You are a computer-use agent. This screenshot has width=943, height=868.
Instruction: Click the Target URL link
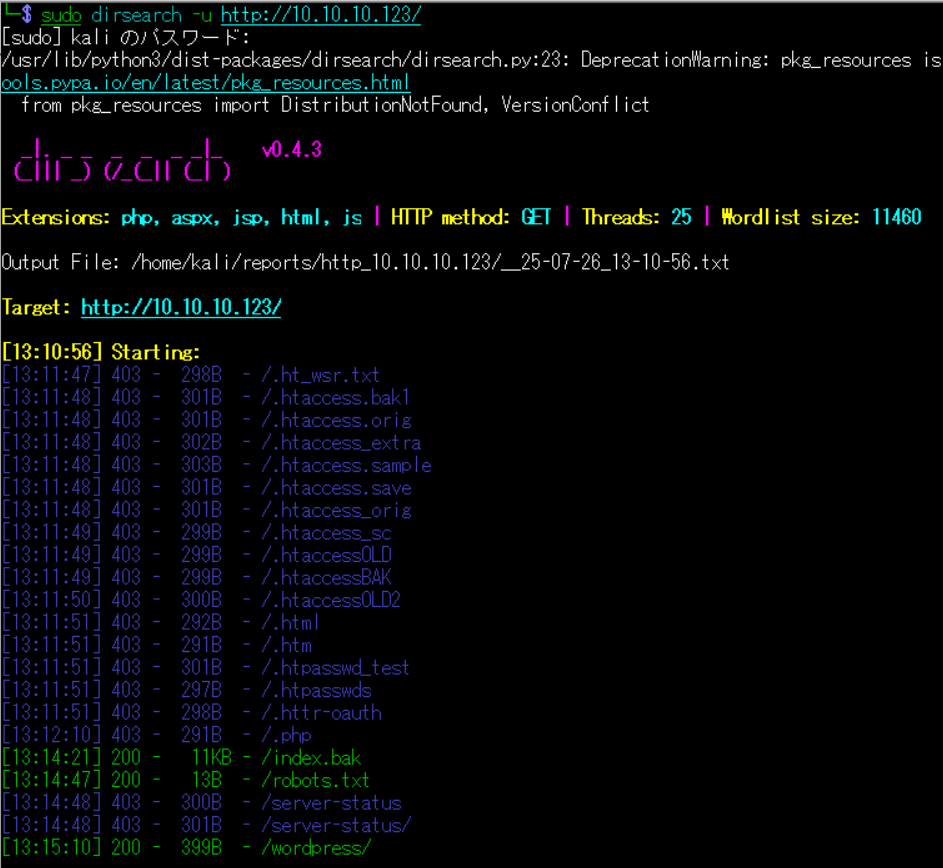pyautogui.click(x=180, y=307)
